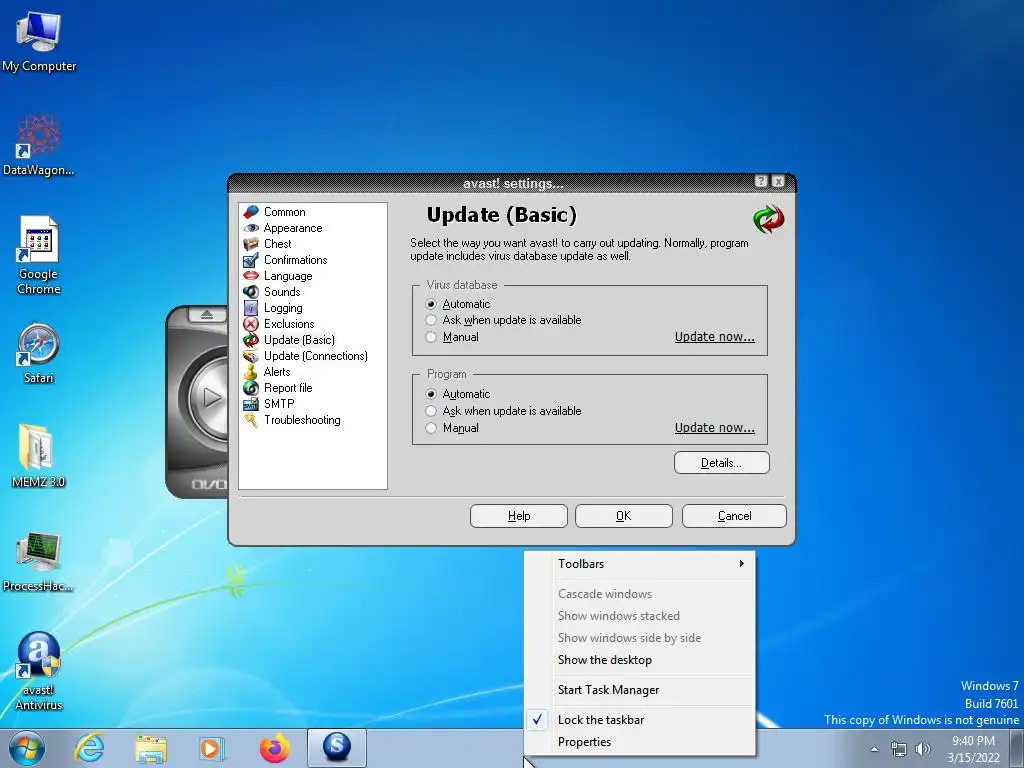
Task: Click the Details... button
Action: click(x=722, y=463)
